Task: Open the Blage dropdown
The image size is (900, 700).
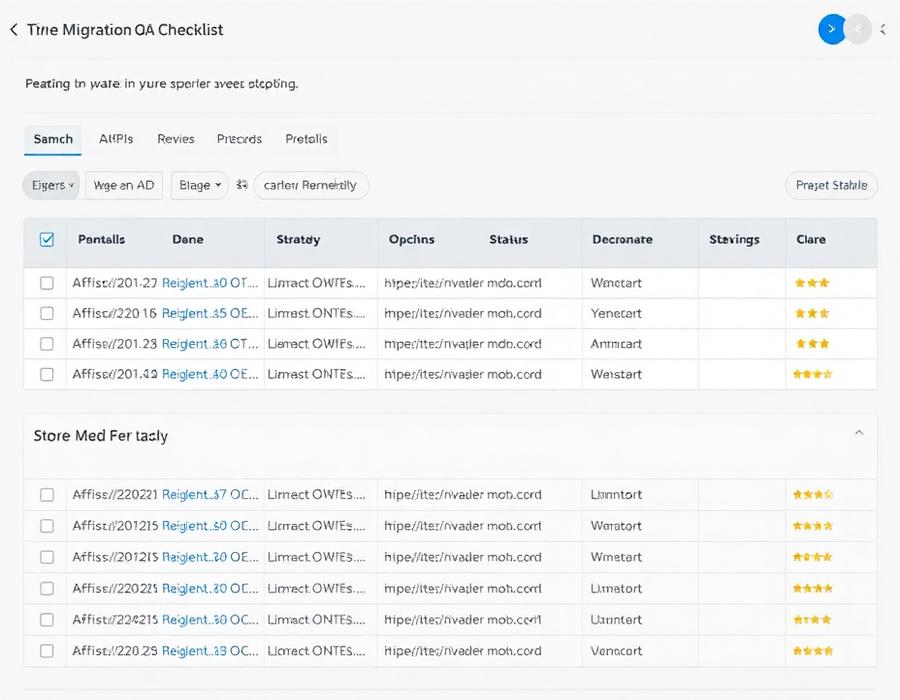Action: click(199, 185)
